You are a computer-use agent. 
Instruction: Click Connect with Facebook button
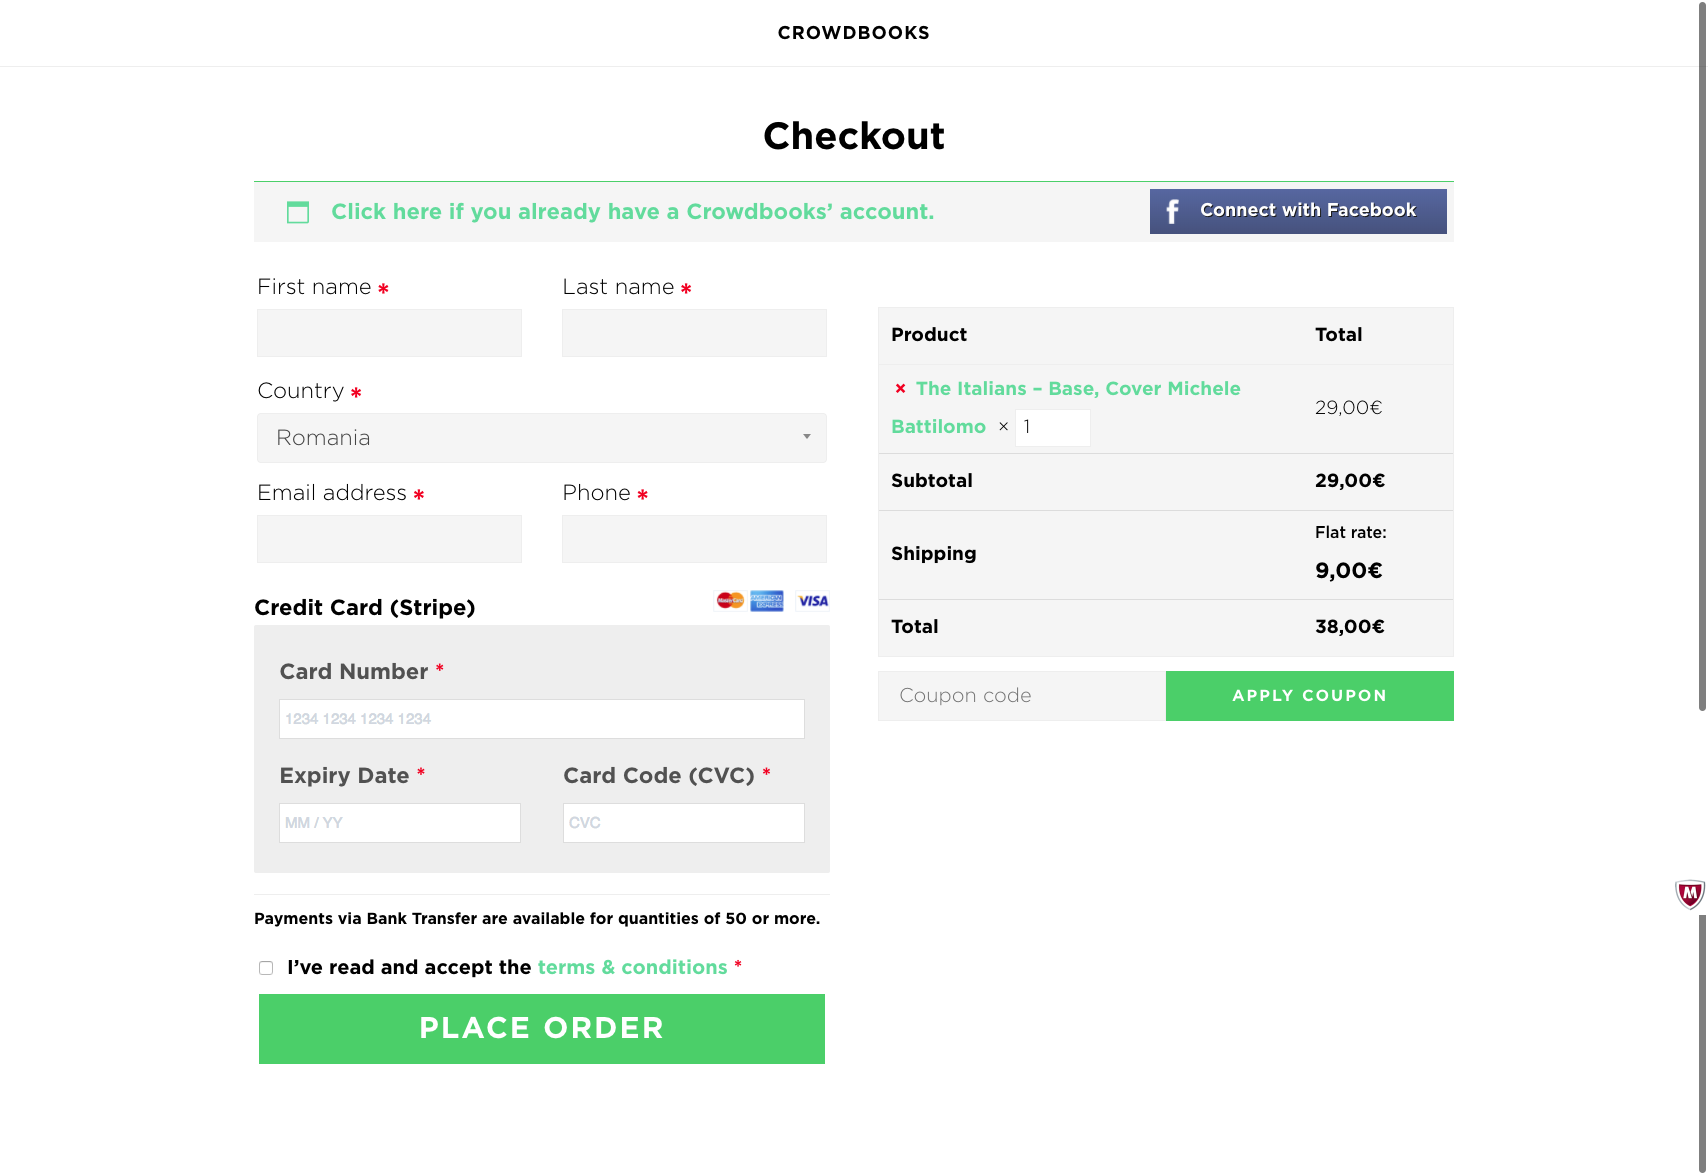pyautogui.click(x=1298, y=211)
